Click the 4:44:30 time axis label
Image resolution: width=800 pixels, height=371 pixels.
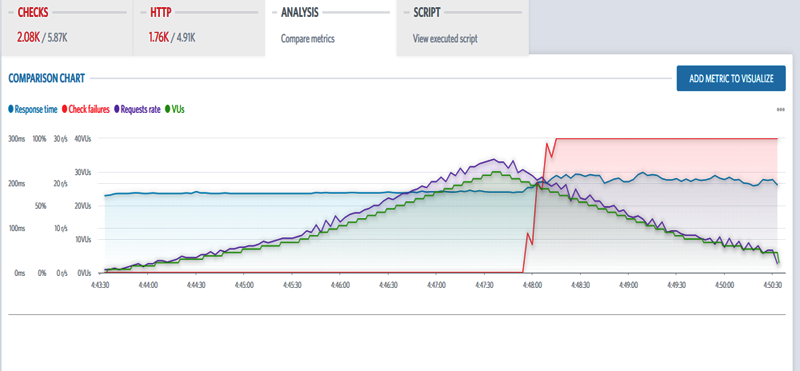tap(195, 285)
